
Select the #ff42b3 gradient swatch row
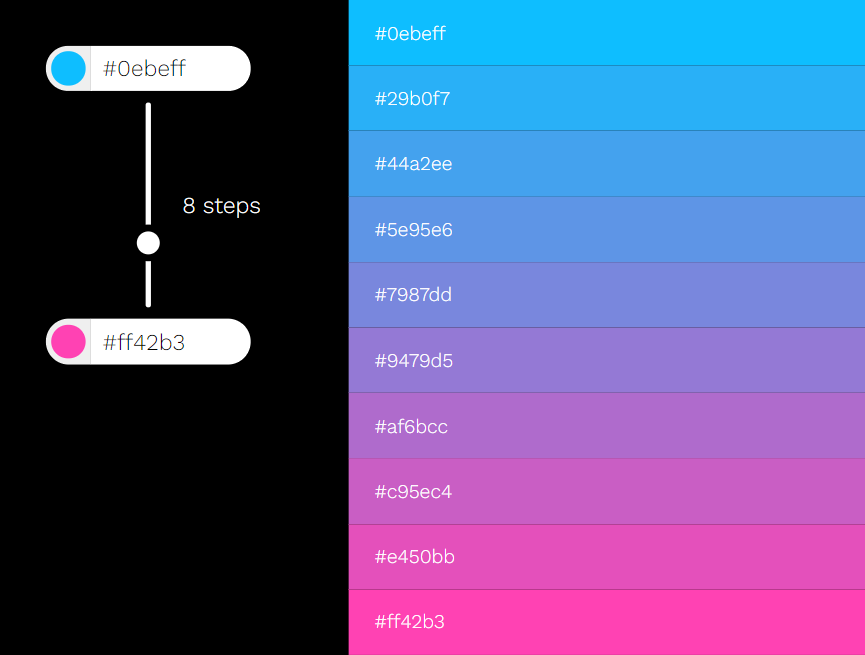[607, 622]
